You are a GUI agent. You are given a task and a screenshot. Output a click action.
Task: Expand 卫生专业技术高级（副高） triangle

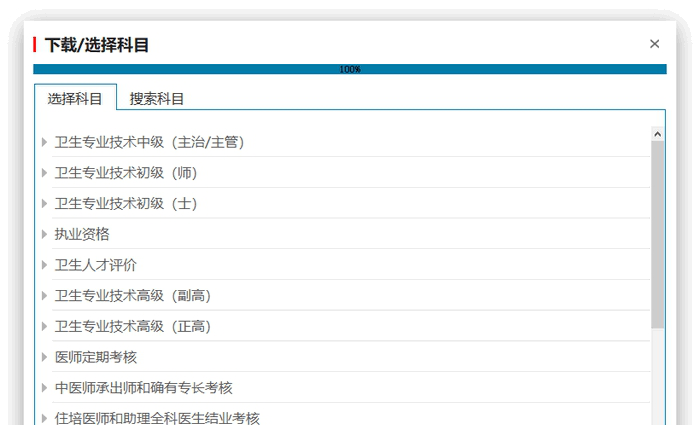point(44,296)
